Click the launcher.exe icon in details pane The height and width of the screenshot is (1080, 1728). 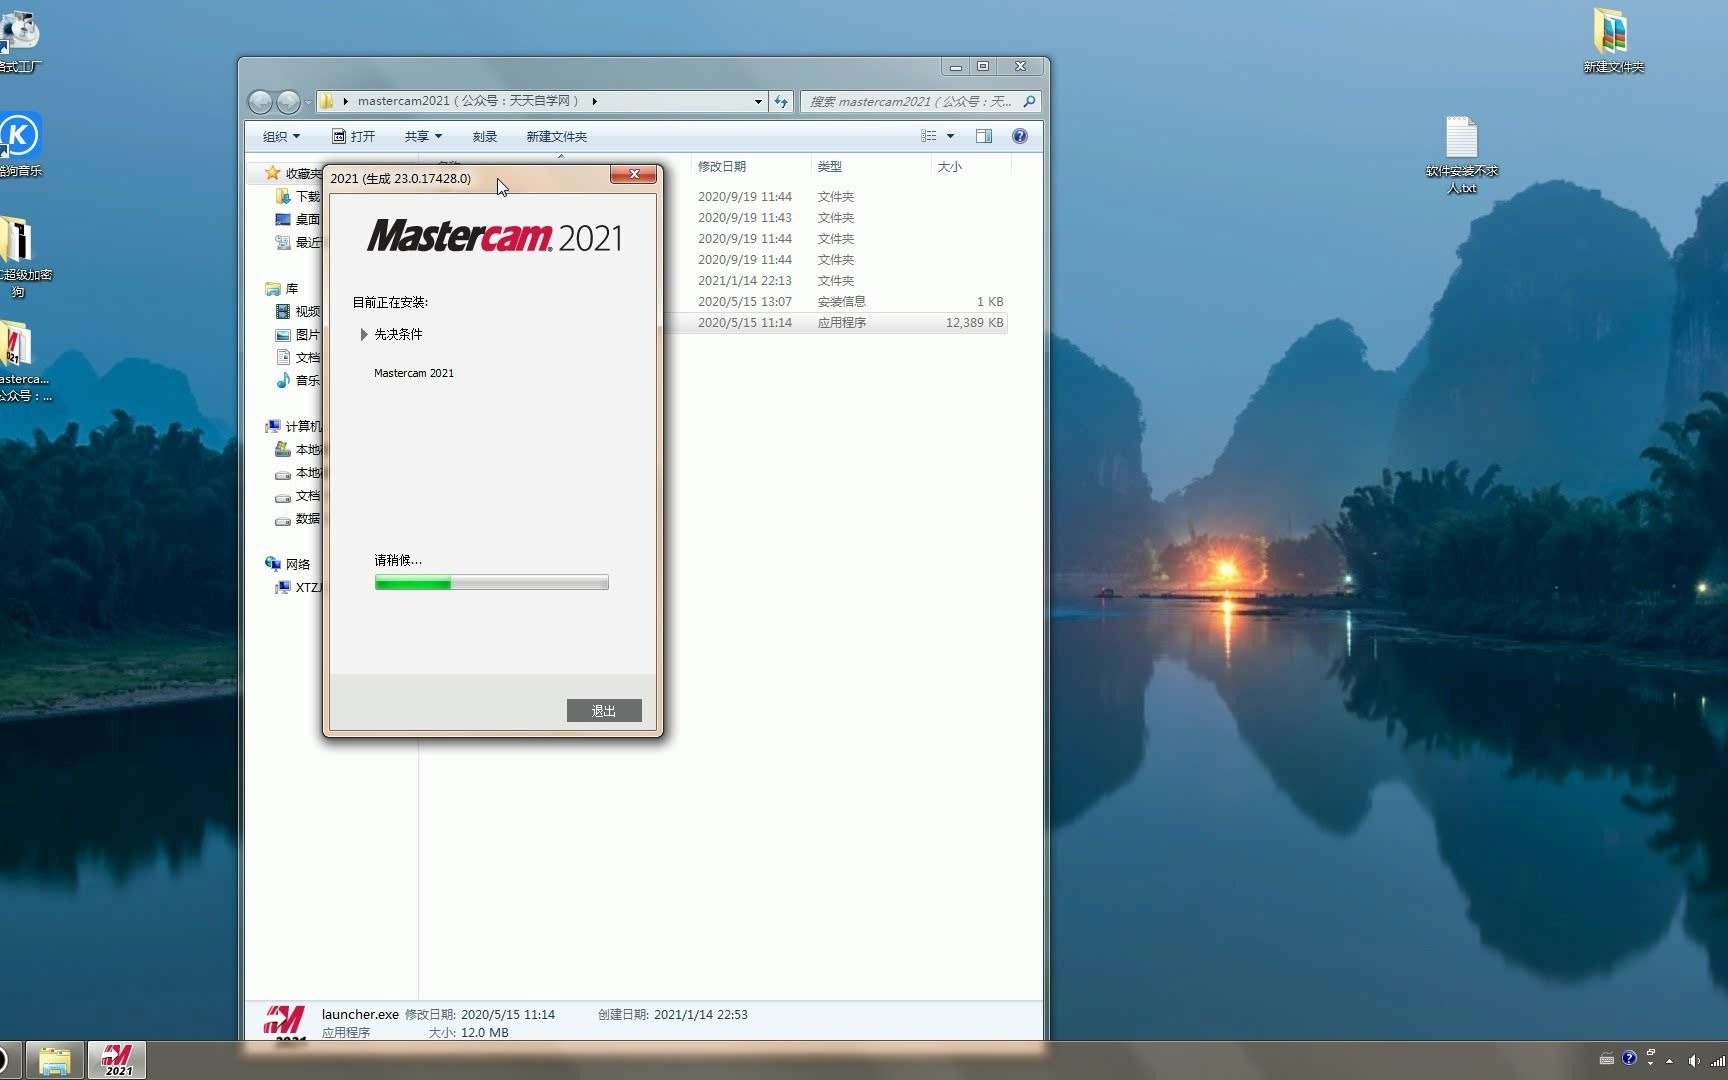click(285, 1022)
